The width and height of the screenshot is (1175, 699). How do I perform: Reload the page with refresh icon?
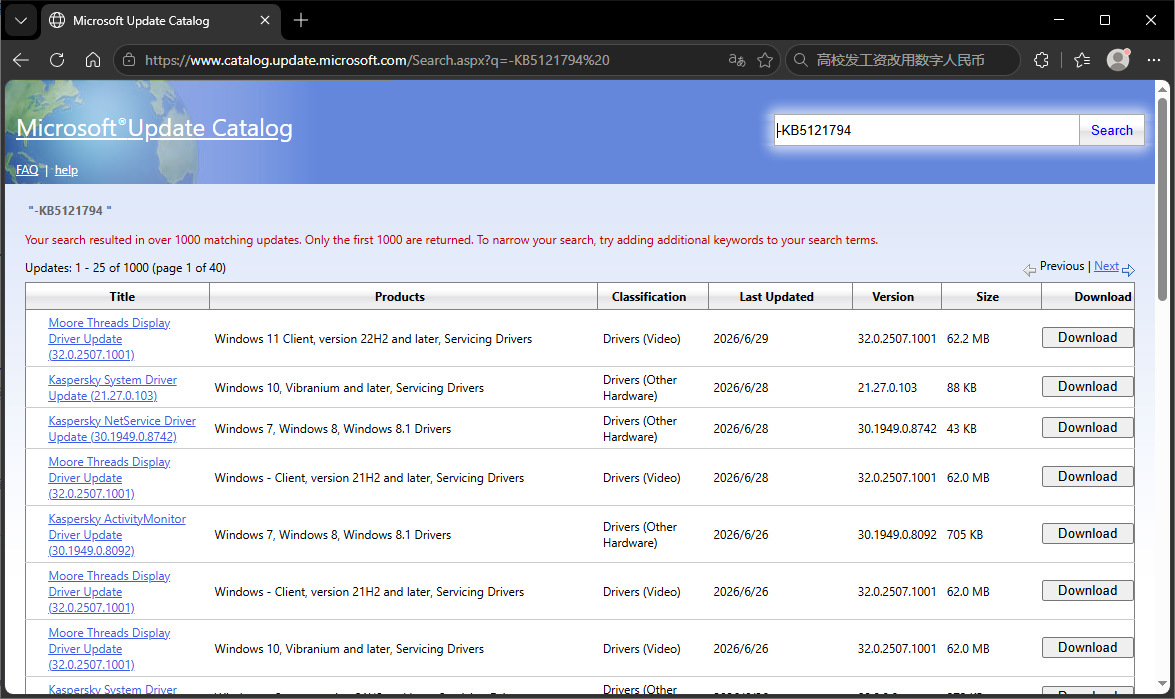point(57,60)
